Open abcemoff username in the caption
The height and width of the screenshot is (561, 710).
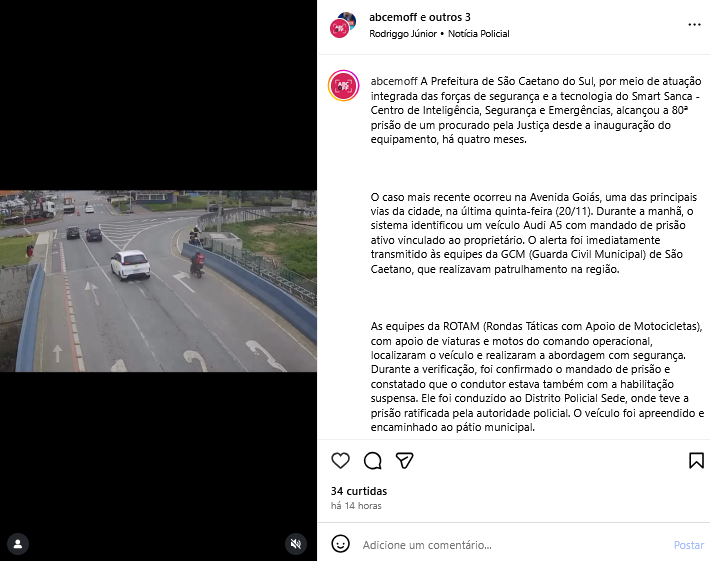click(394, 81)
